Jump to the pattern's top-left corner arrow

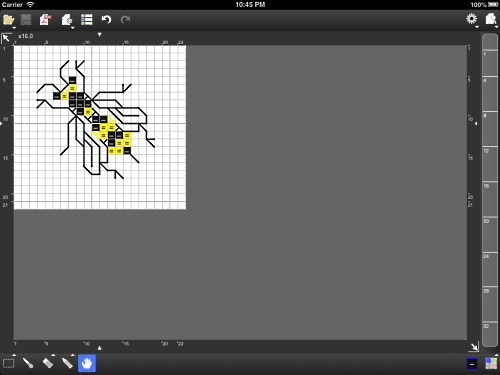[6, 38]
